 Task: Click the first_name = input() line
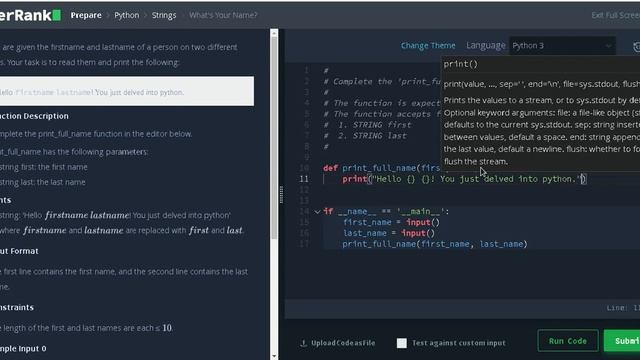(x=391, y=222)
